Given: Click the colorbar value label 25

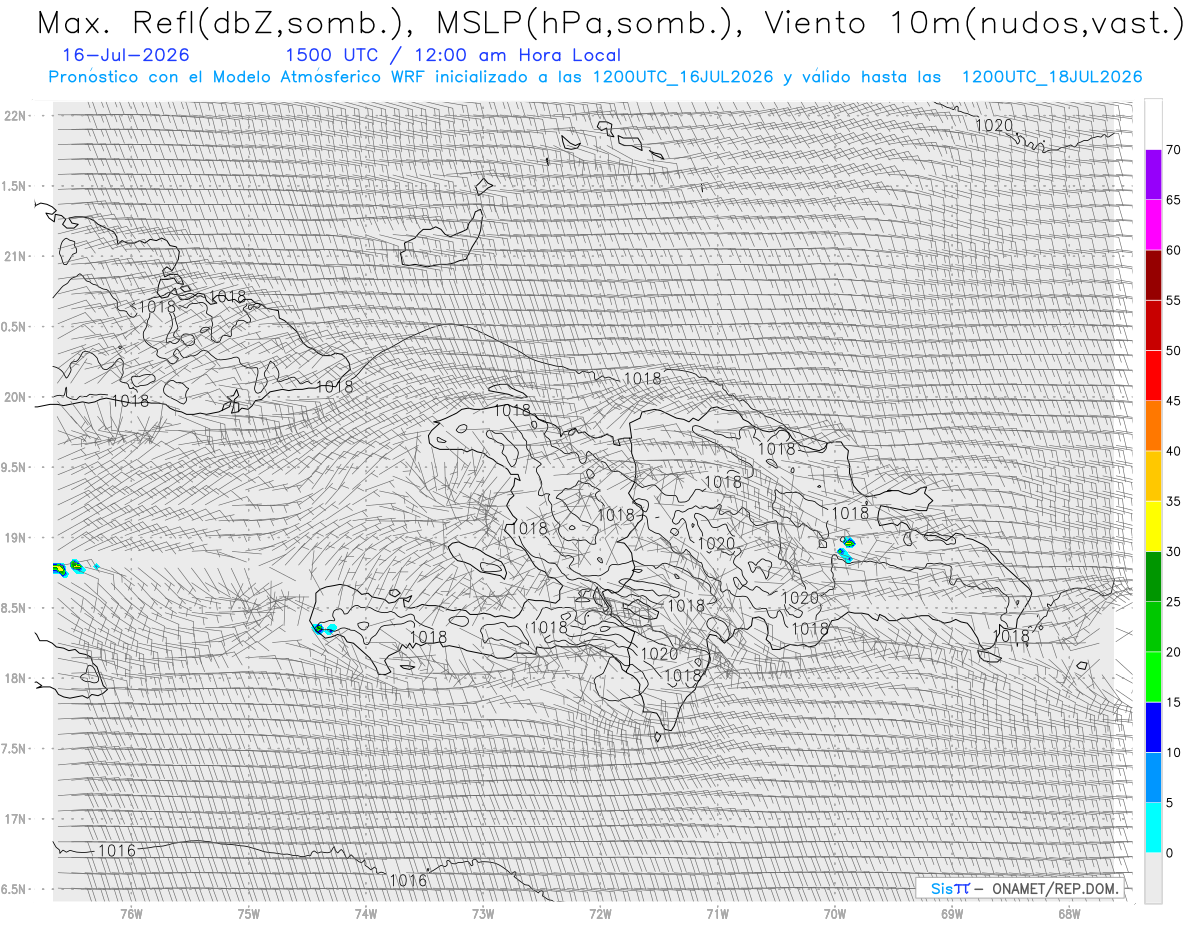Looking at the screenshot, I should coord(1173,602).
